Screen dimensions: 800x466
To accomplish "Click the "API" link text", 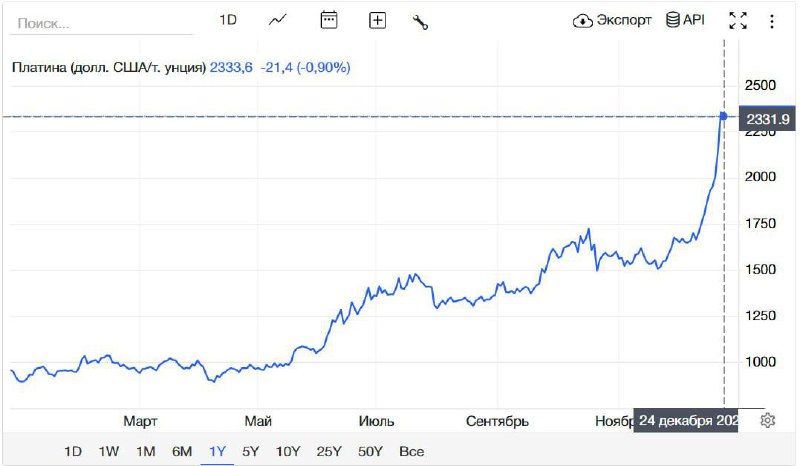I will pos(694,20).
